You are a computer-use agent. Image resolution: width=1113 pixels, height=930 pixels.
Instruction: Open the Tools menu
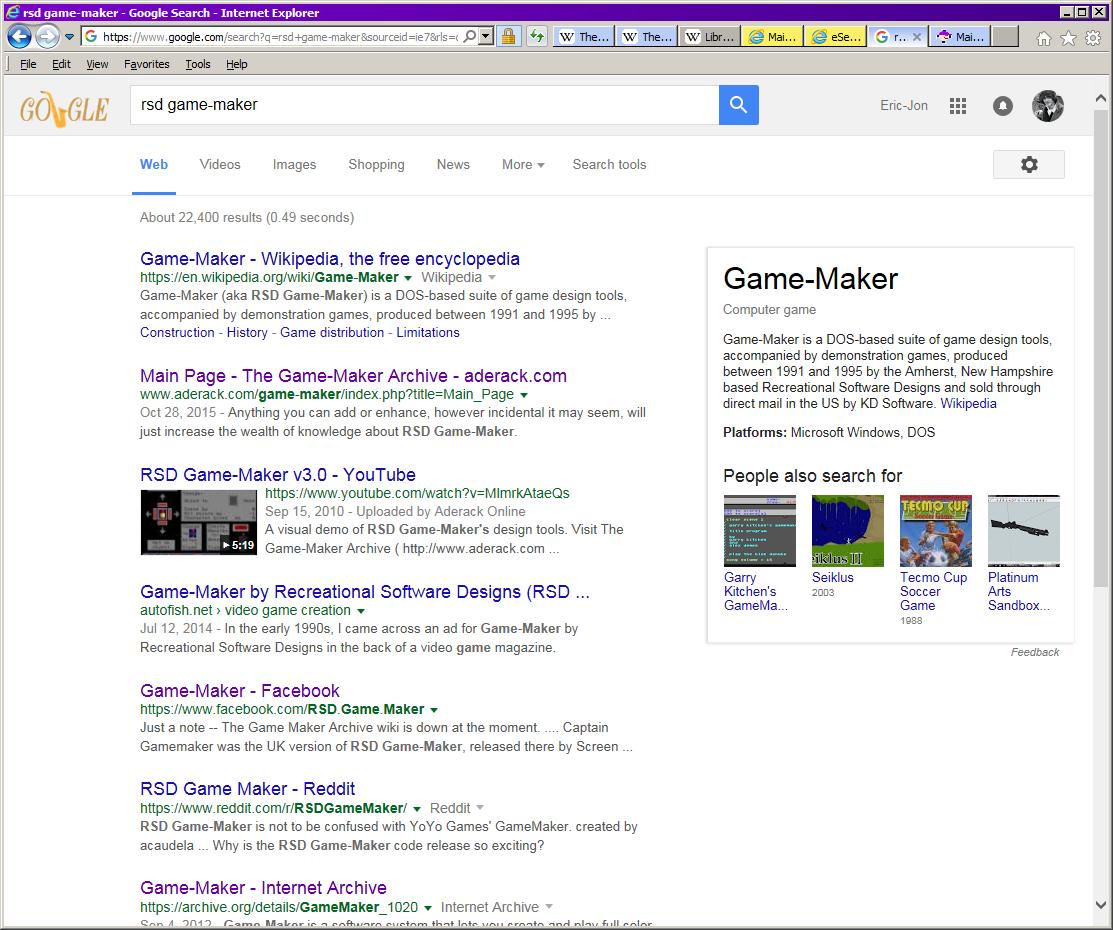(x=198, y=64)
